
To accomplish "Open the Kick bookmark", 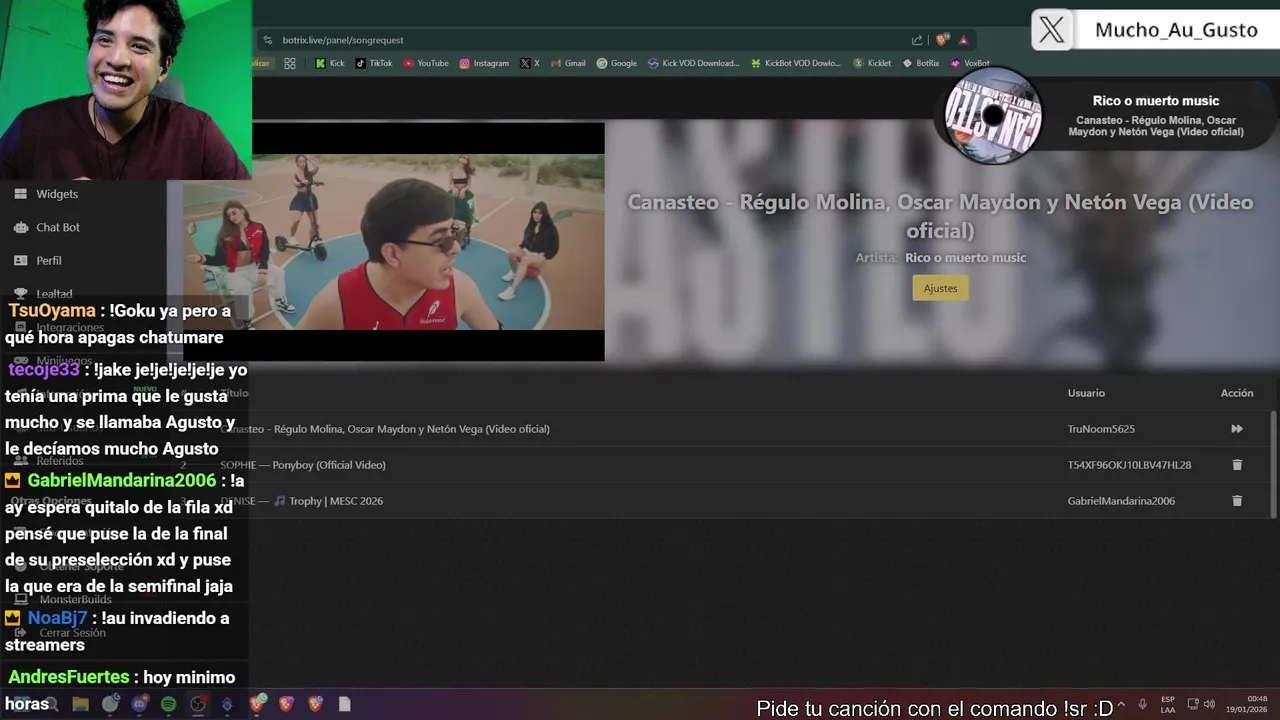I will pyautogui.click(x=330, y=63).
